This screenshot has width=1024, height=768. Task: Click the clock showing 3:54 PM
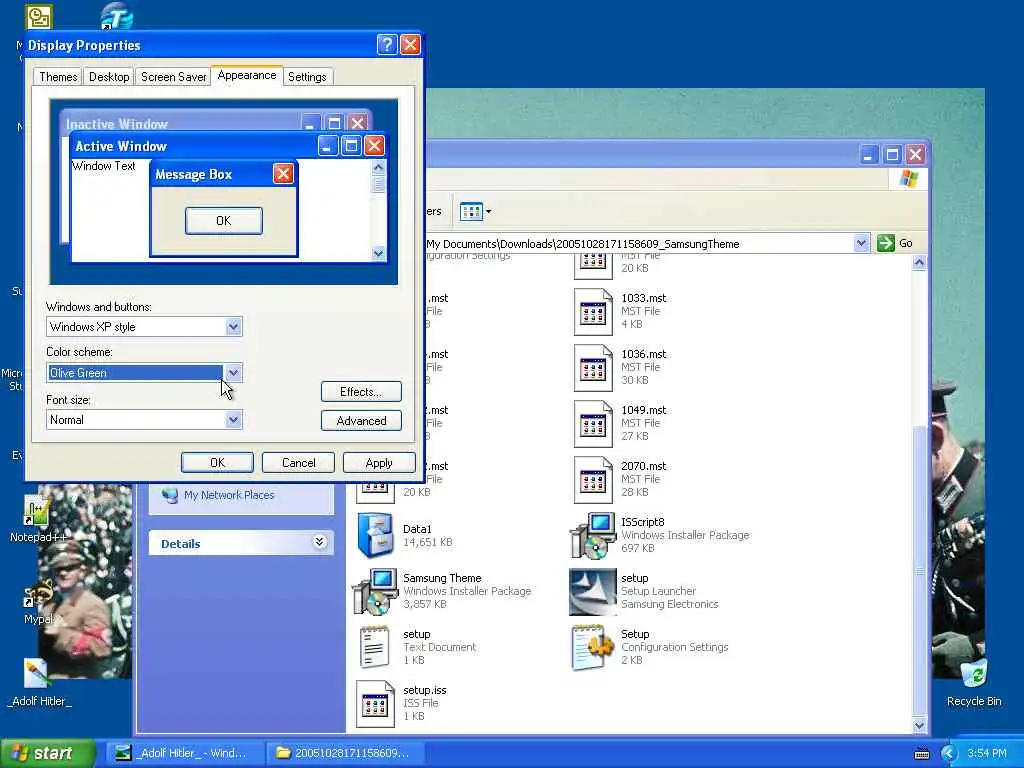pyautogui.click(x=987, y=753)
